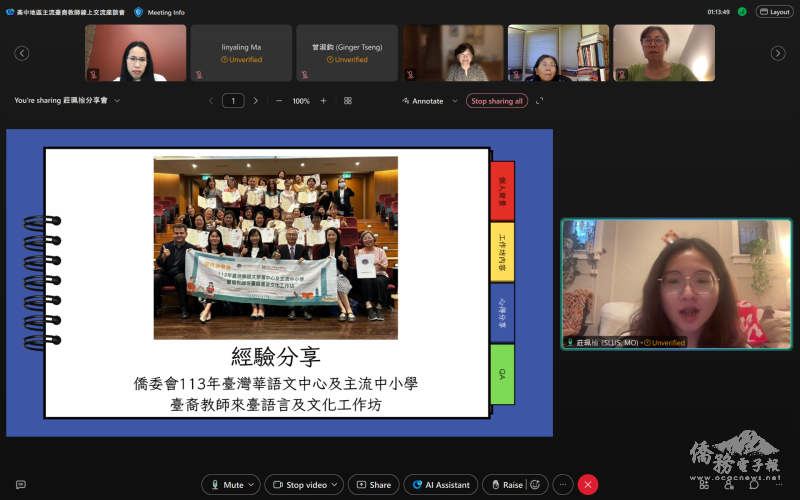
Task: Open the Apps panel icon
Action: click(704, 485)
